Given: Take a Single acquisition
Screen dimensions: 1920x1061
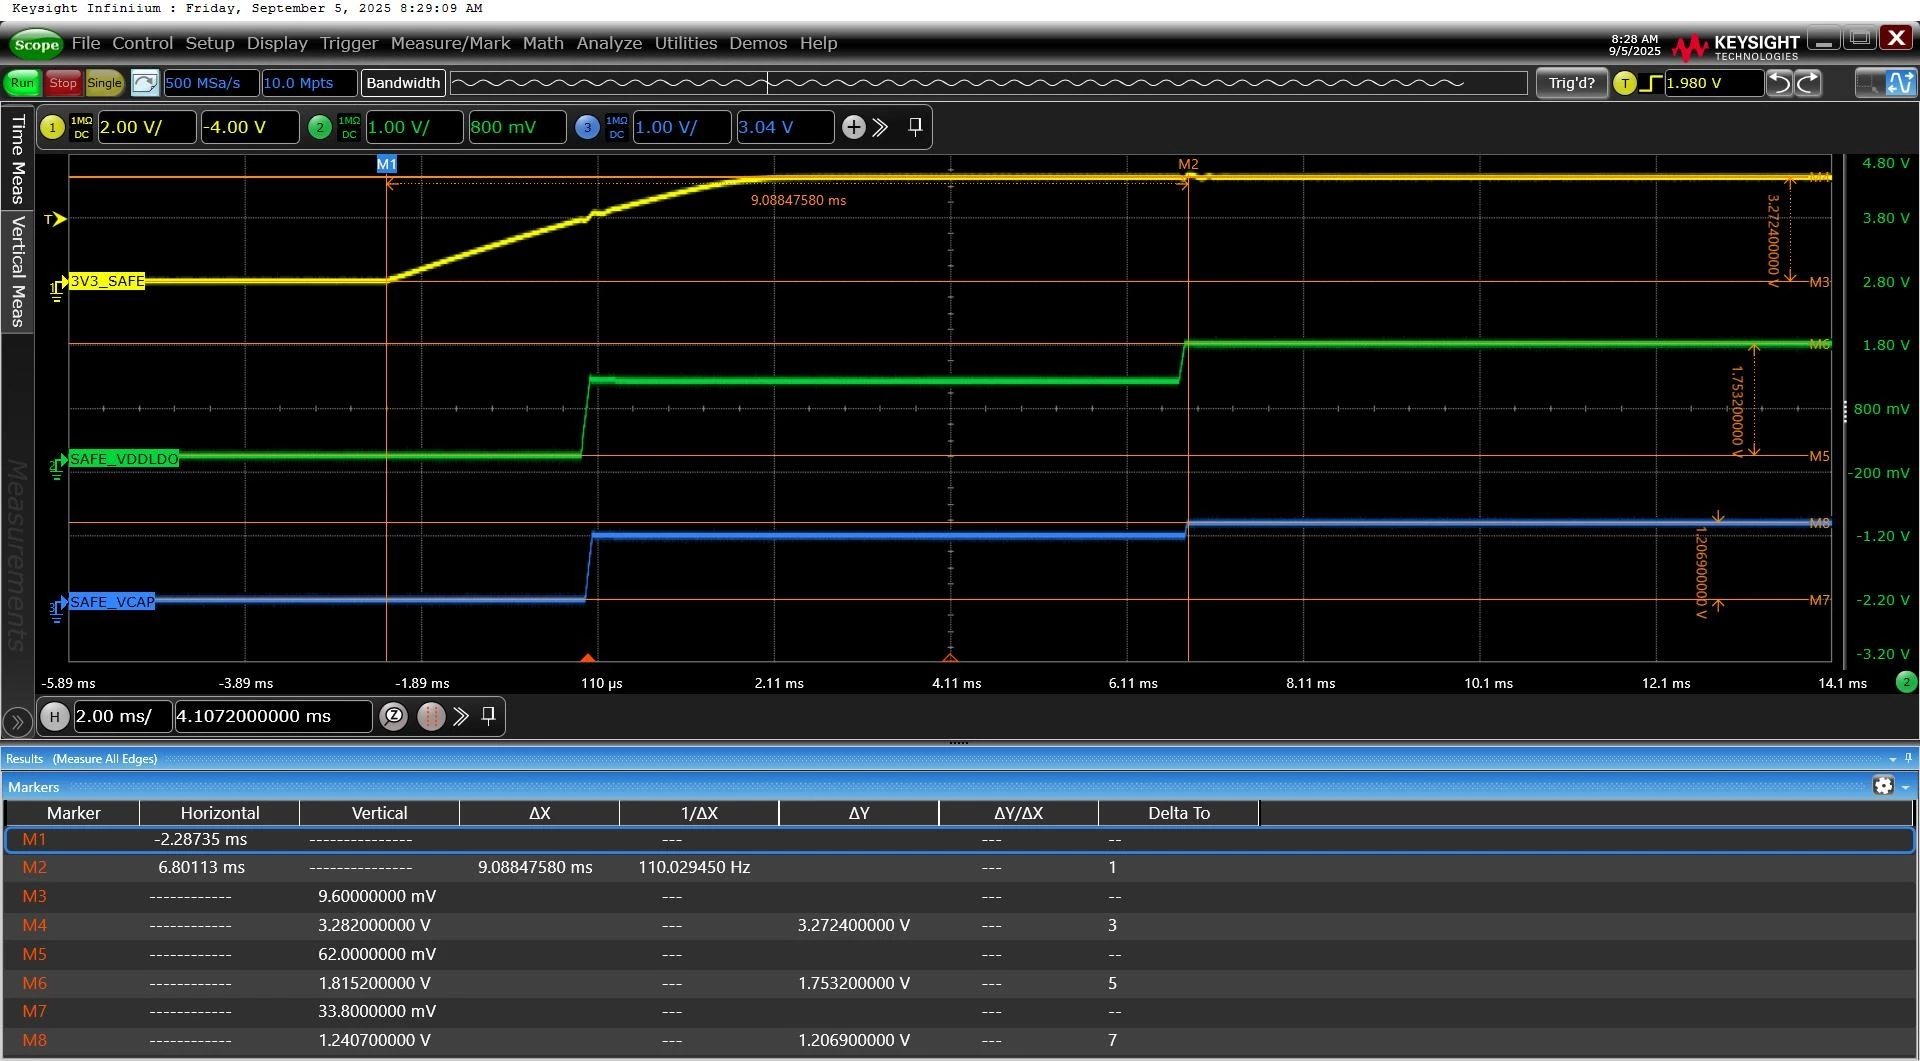Looking at the screenshot, I should coord(104,83).
